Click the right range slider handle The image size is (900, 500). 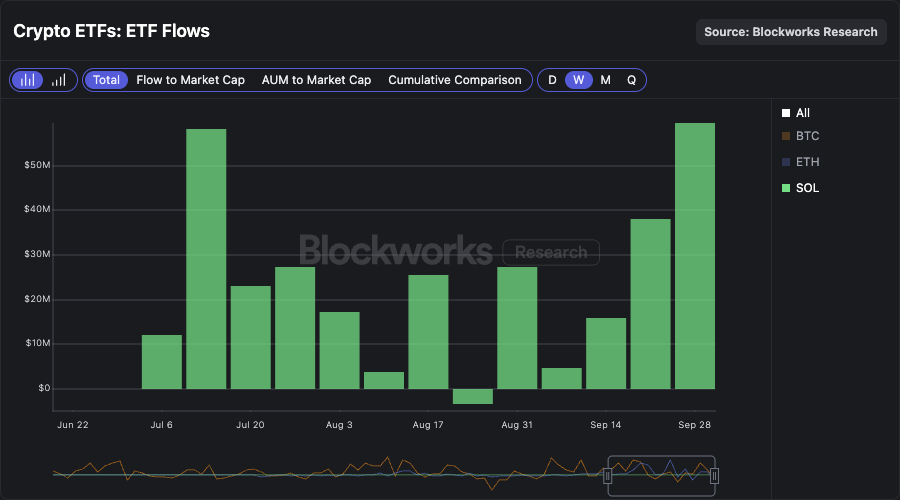point(714,477)
